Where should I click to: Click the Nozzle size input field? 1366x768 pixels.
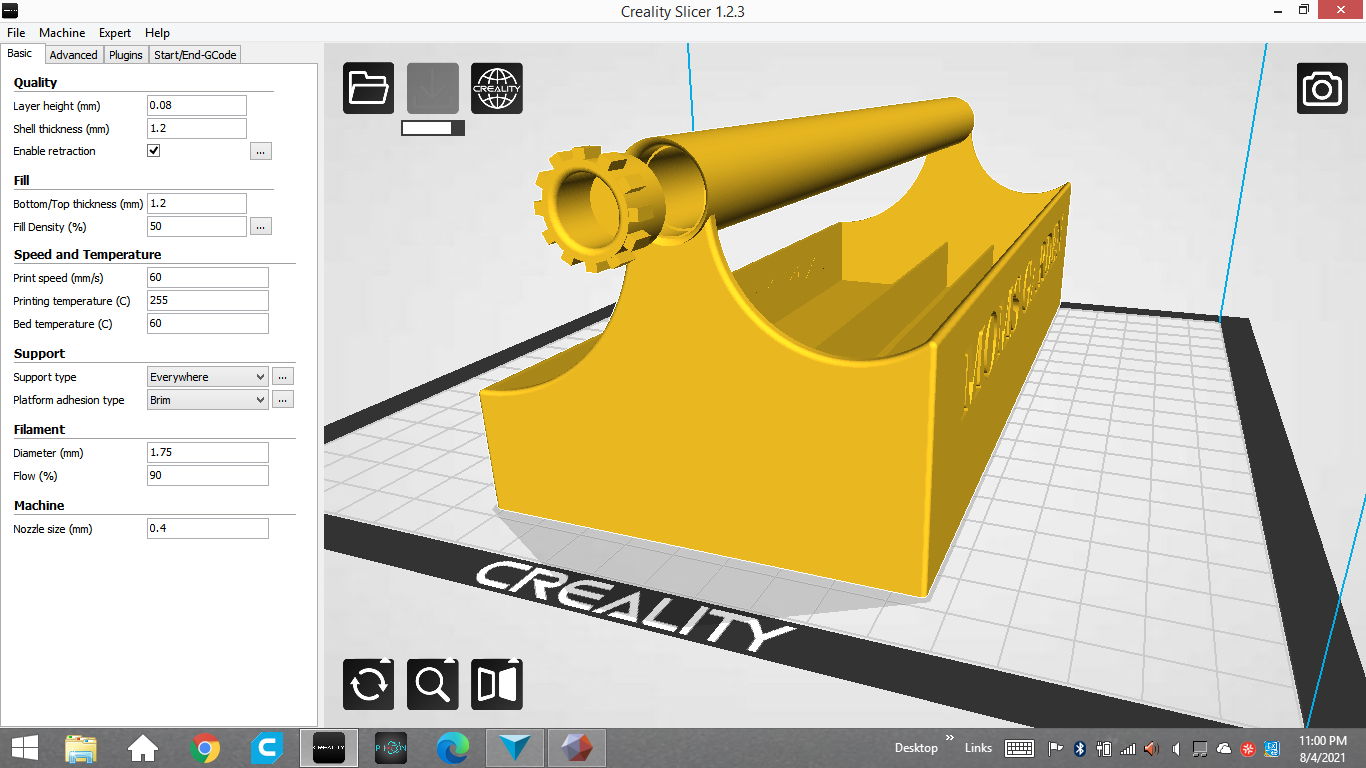coord(208,528)
